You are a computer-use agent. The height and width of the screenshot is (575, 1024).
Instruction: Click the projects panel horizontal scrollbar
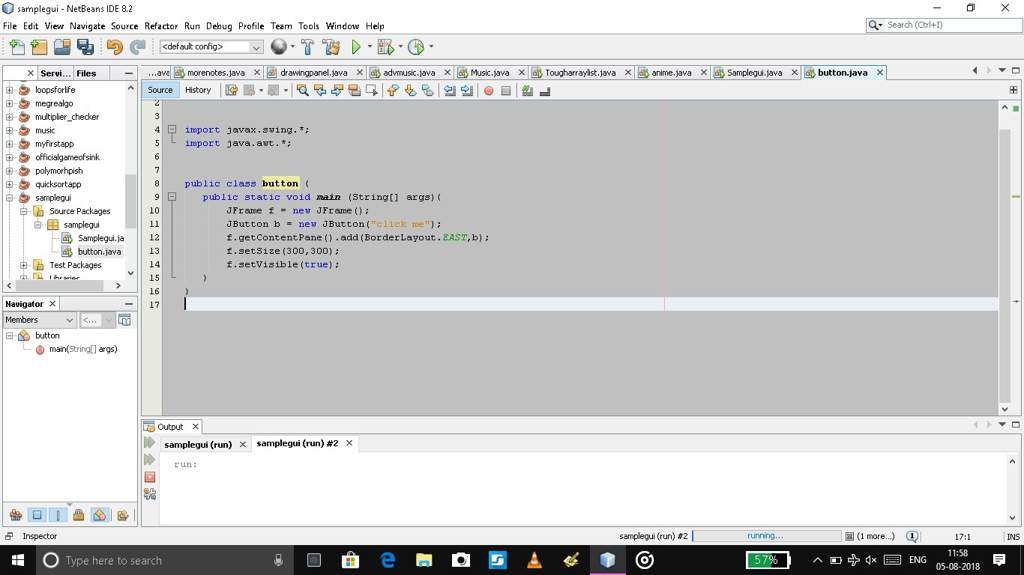pos(64,286)
